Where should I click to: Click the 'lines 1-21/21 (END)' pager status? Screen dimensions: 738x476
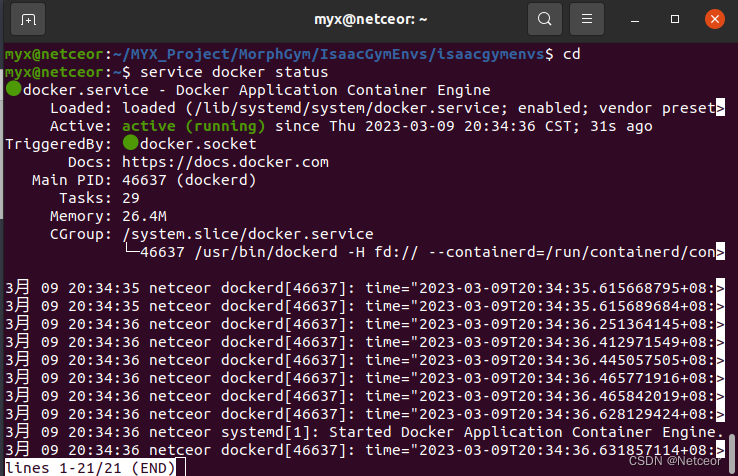[91, 468]
